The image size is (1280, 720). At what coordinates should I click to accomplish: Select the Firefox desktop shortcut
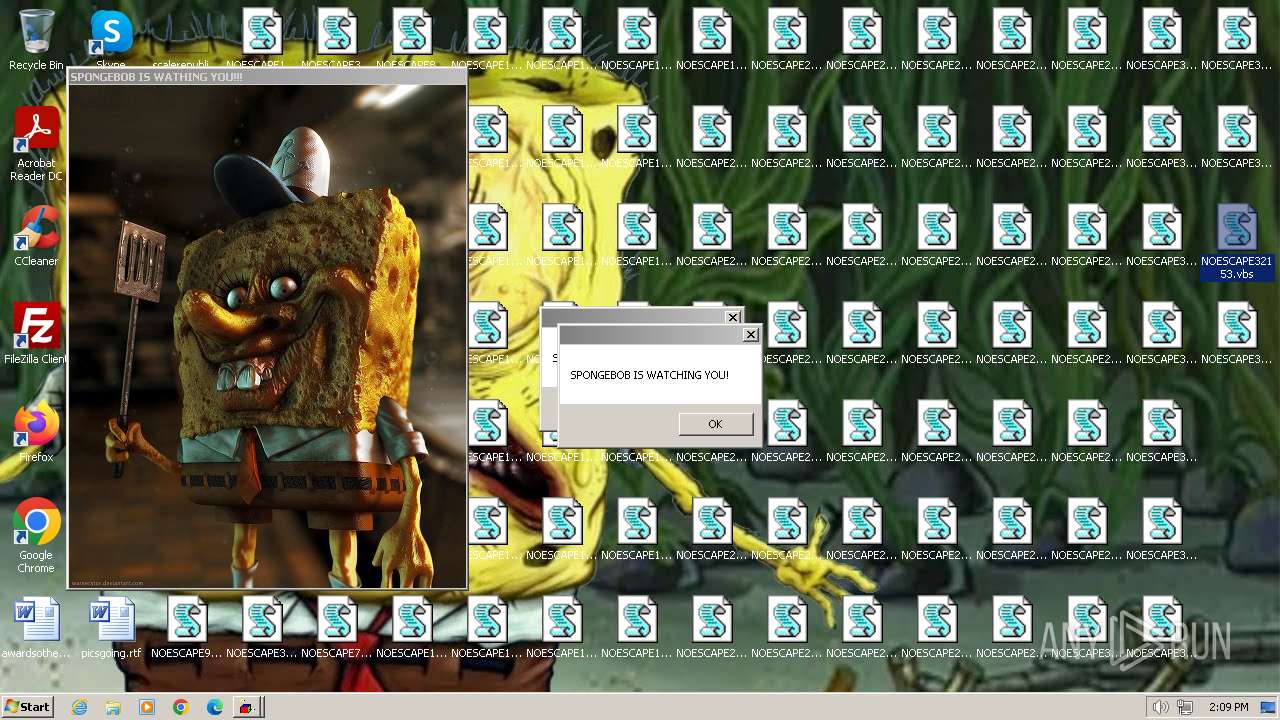click(36, 432)
